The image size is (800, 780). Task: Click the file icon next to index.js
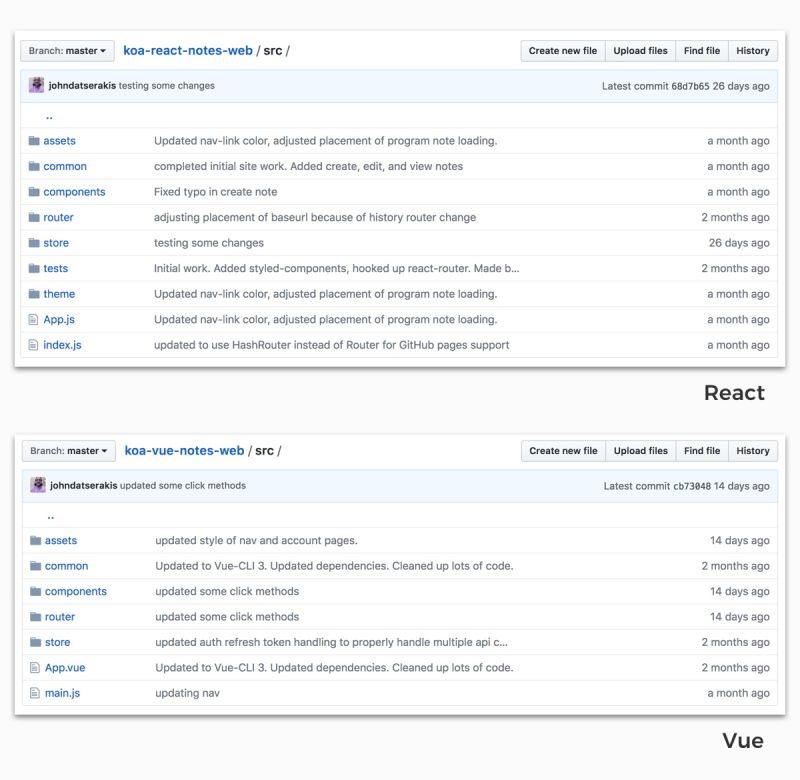point(36,345)
